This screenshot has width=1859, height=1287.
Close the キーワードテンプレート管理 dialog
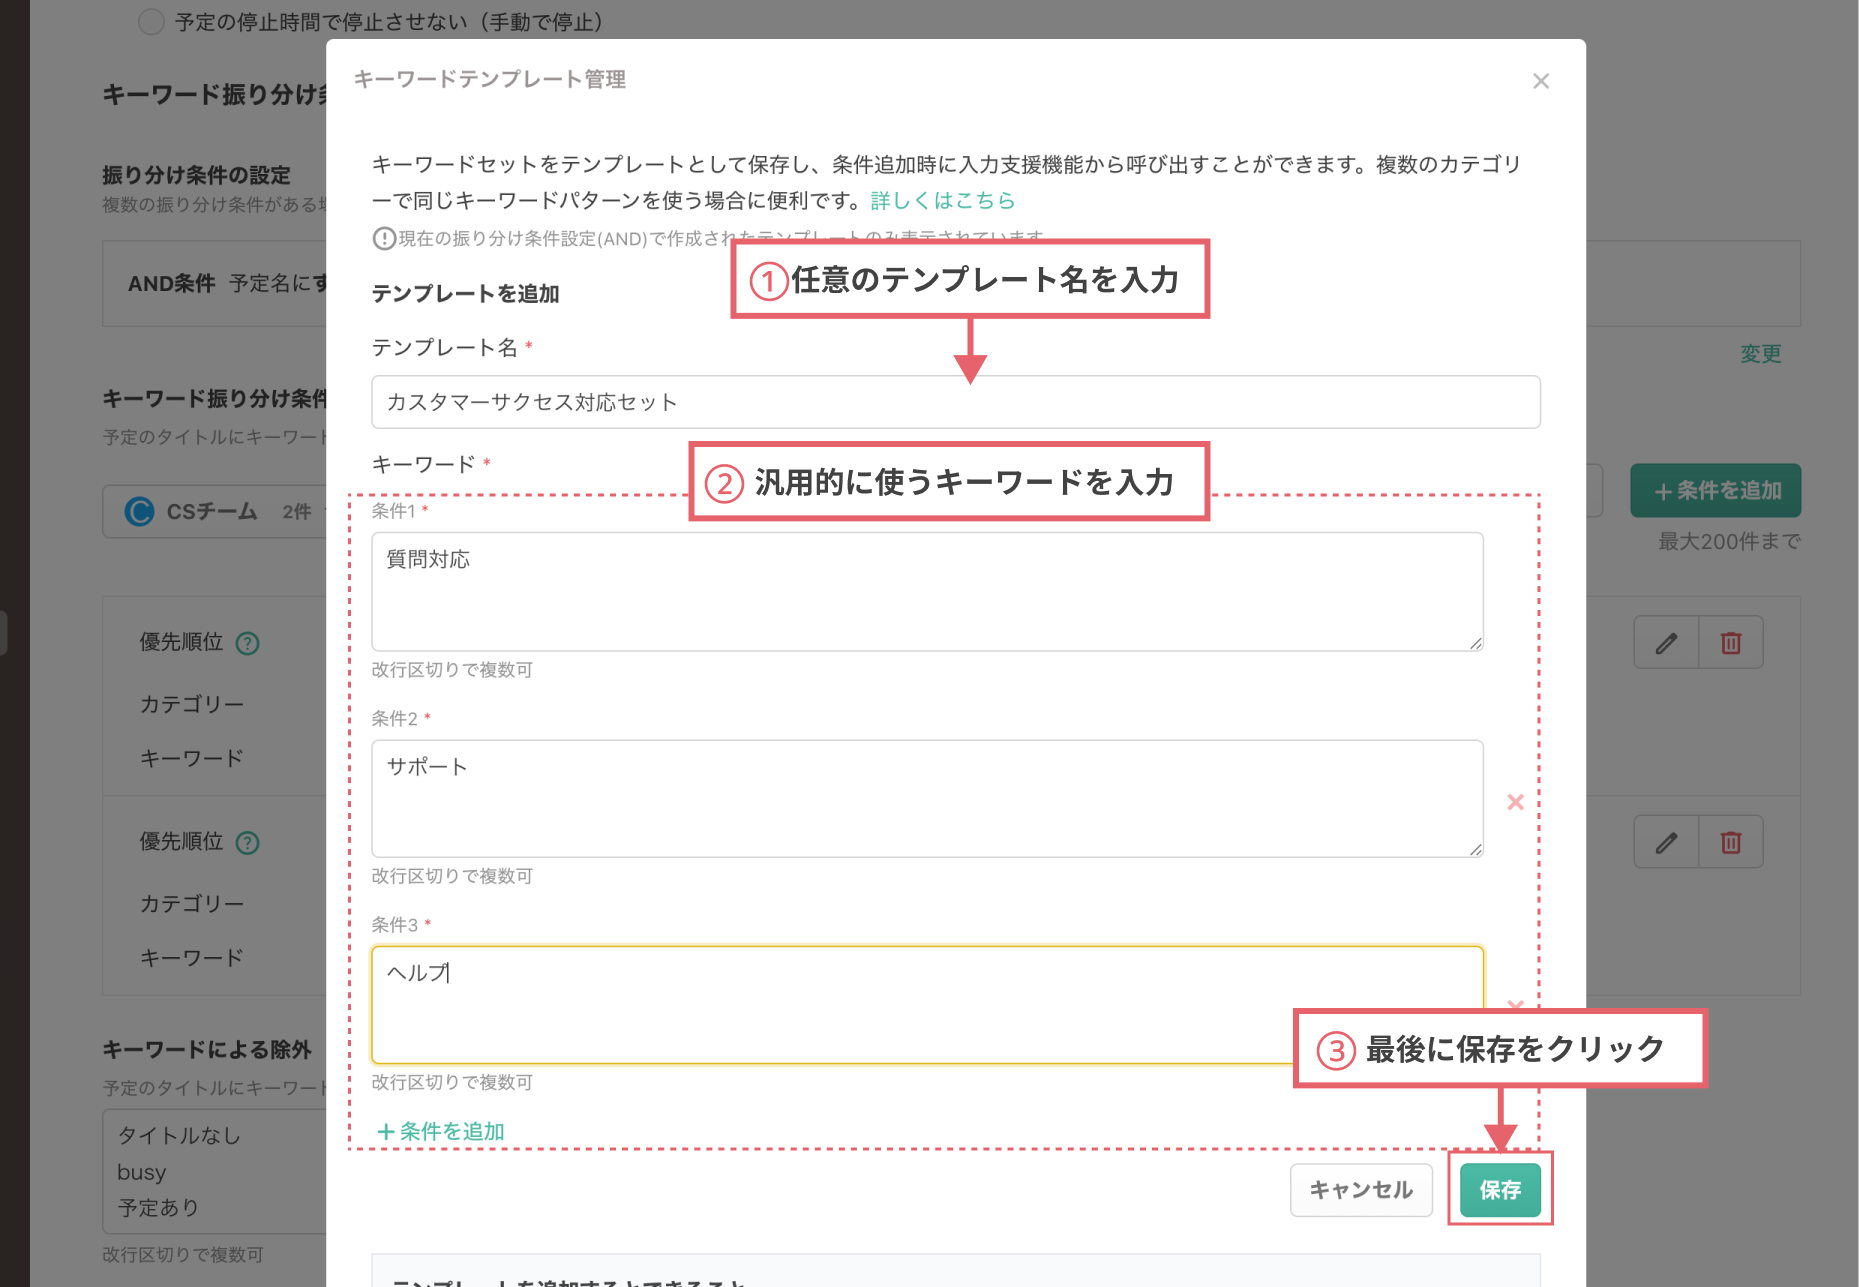point(1541,81)
